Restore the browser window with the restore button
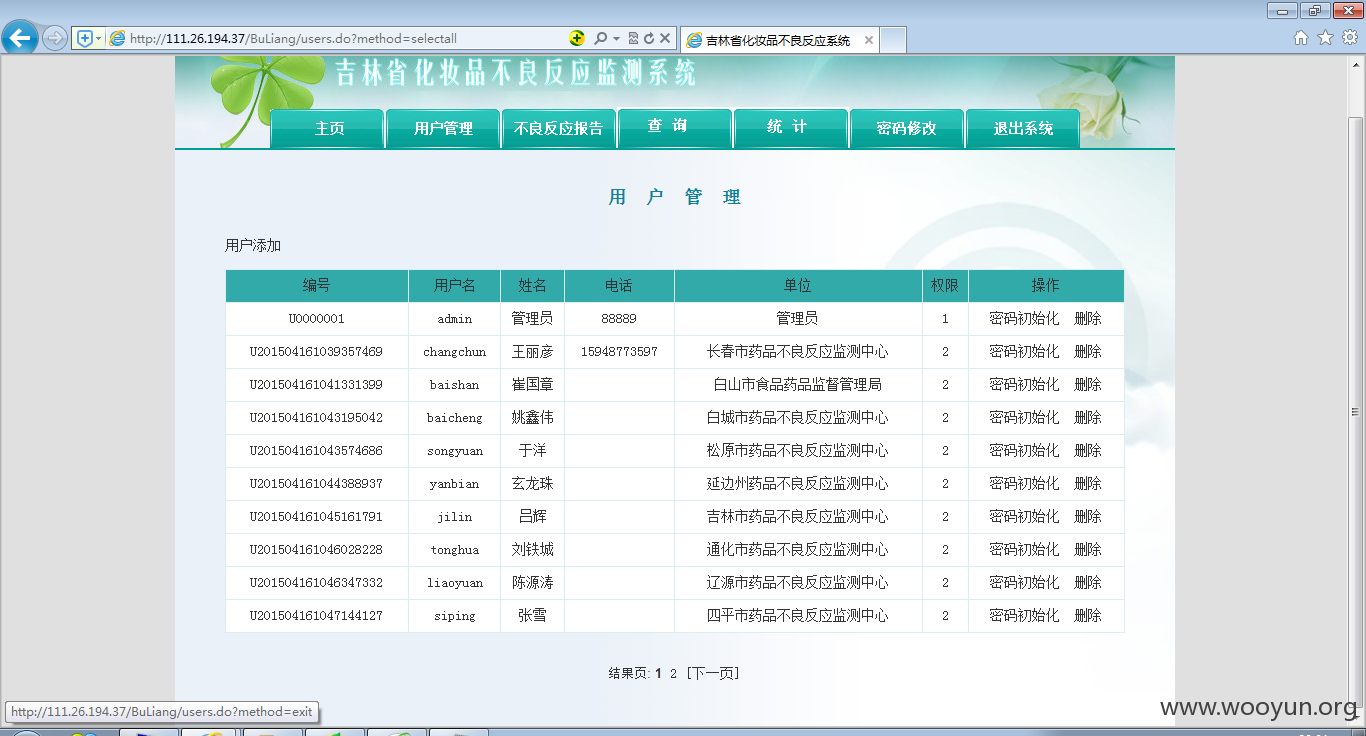The height and width of the screenshot is (736, 1366). tap(1314, 11)
